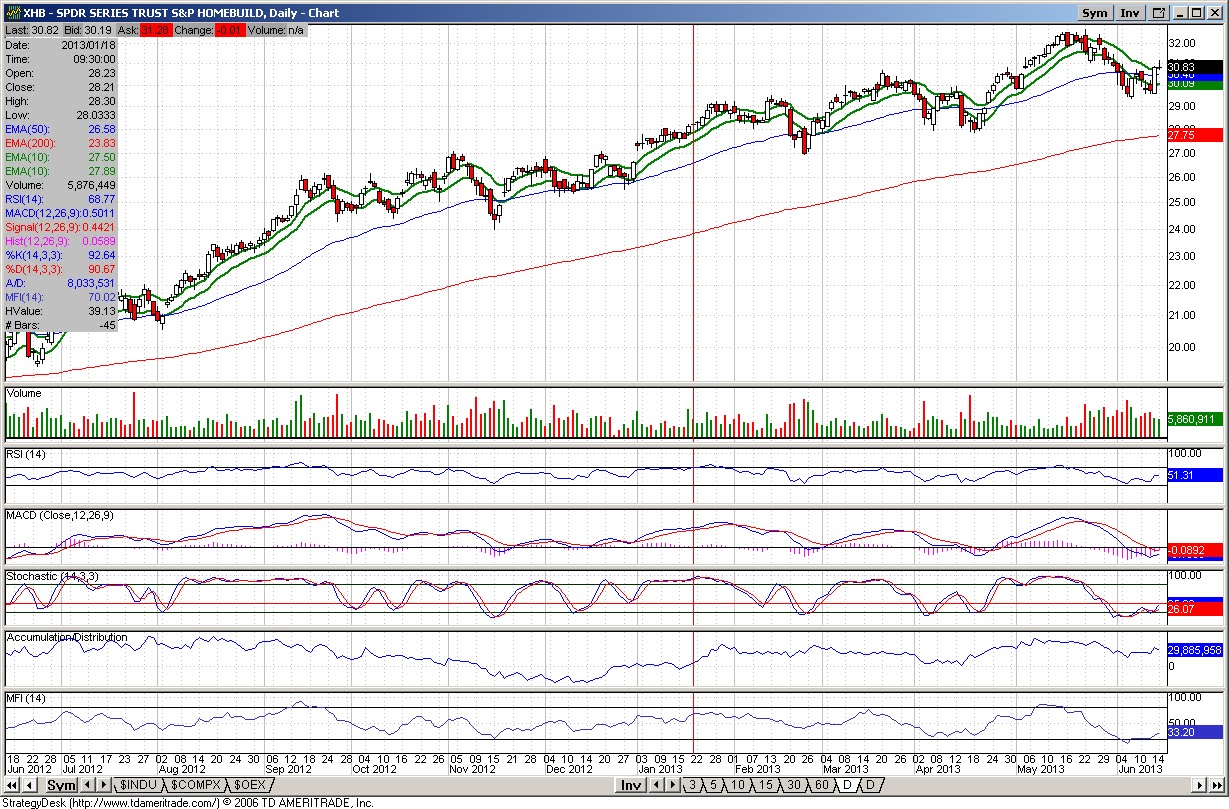The image size is (1229, 809).
Task: Click the Stochastic (14,3,3) panel label
Action: pos(54,577)
